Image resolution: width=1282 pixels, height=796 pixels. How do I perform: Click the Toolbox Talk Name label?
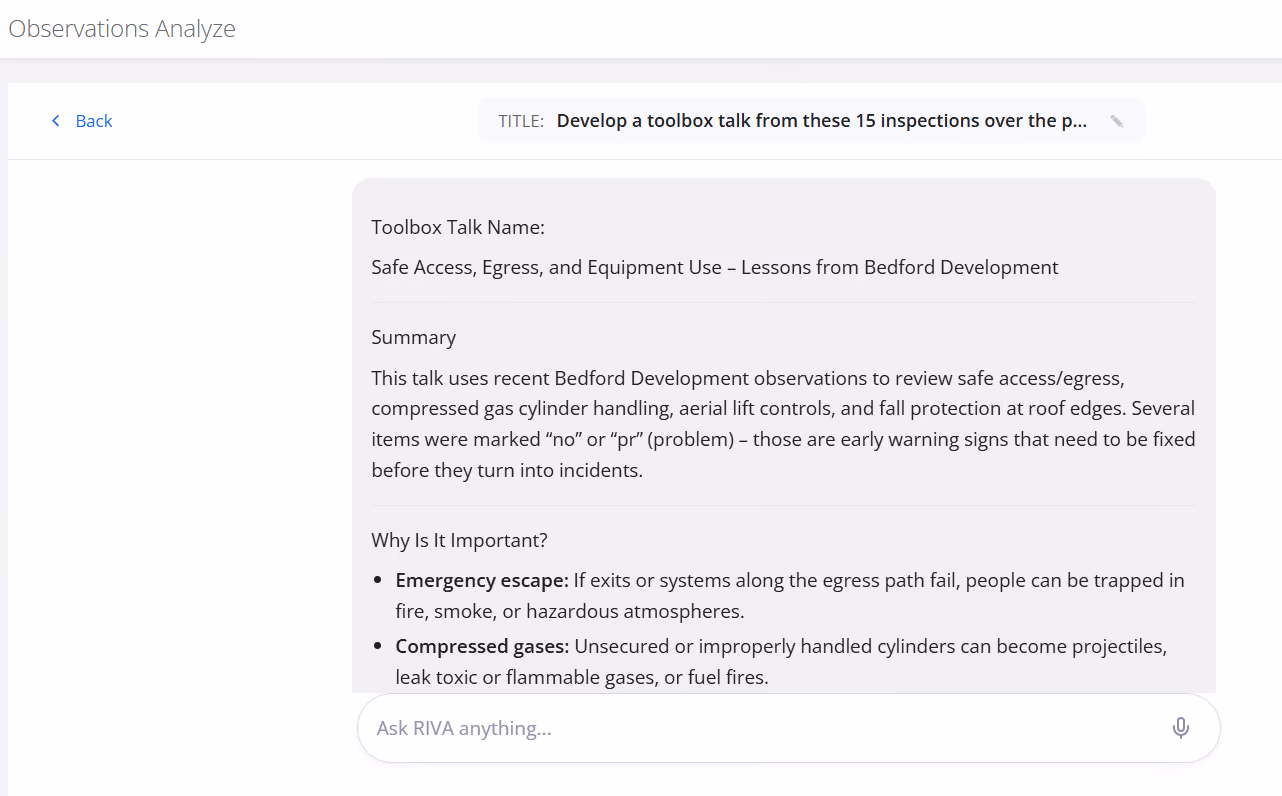(458, 227)
